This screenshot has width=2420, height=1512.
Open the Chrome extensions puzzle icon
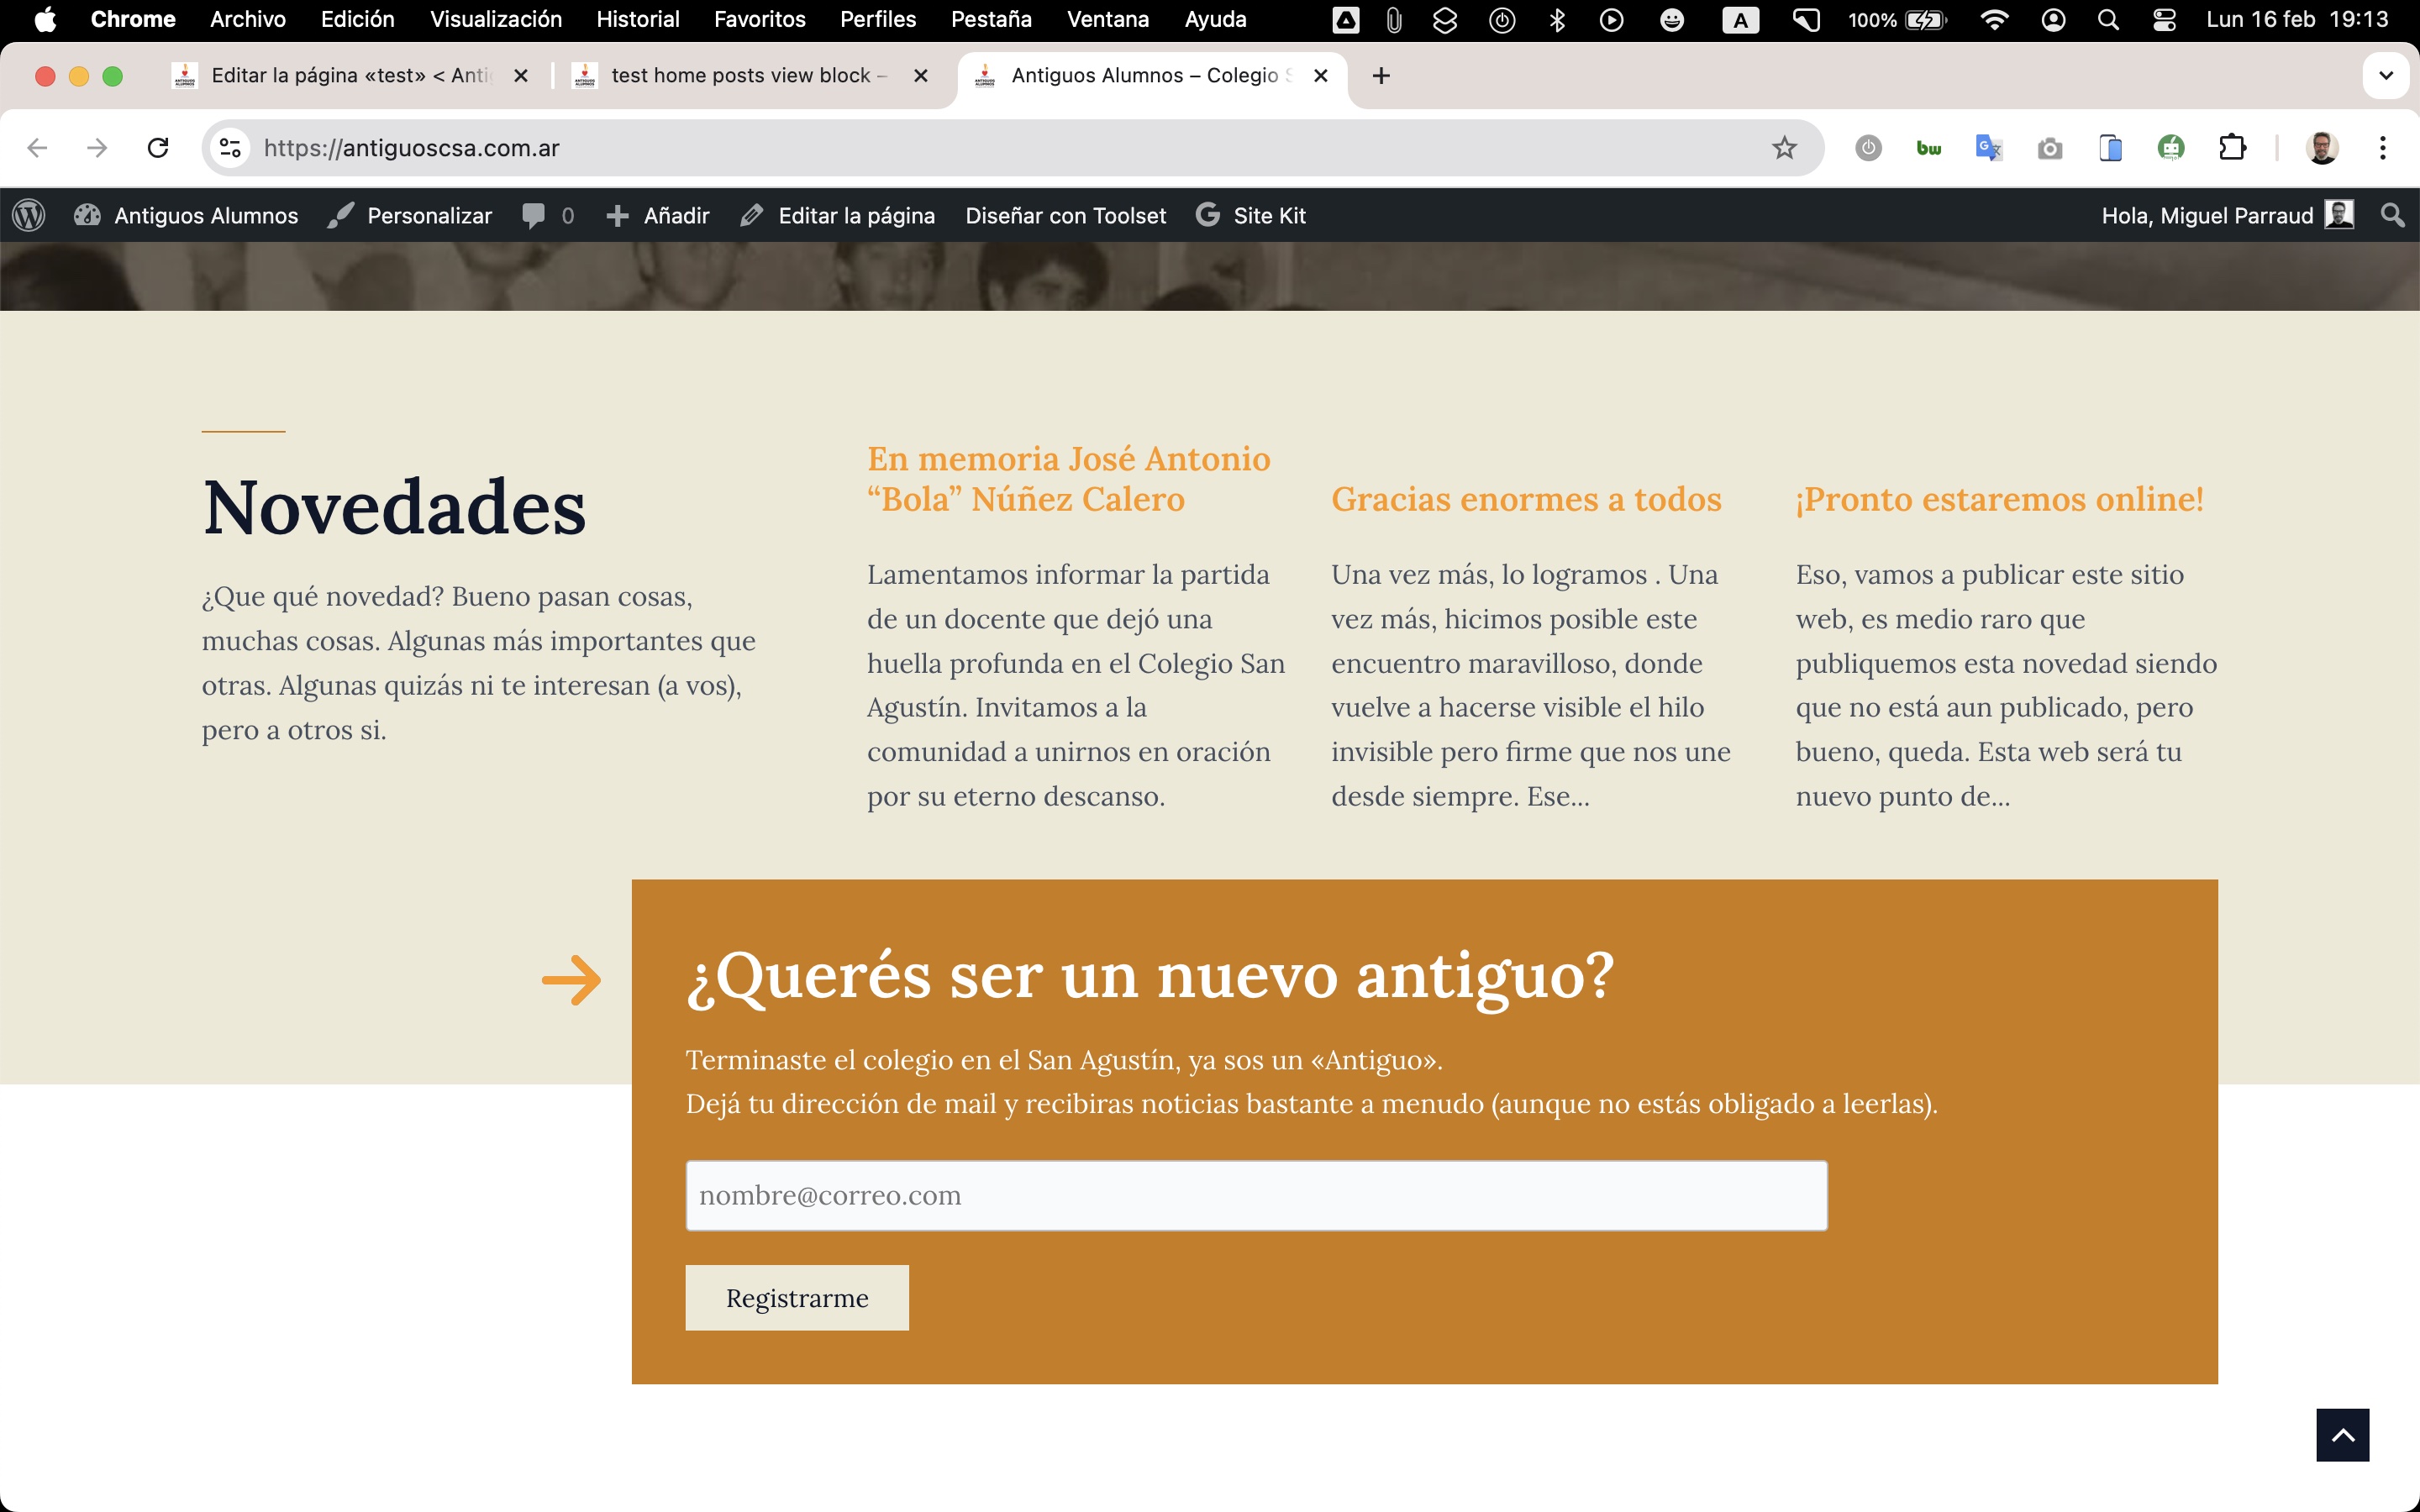(x=2232, y=148)
